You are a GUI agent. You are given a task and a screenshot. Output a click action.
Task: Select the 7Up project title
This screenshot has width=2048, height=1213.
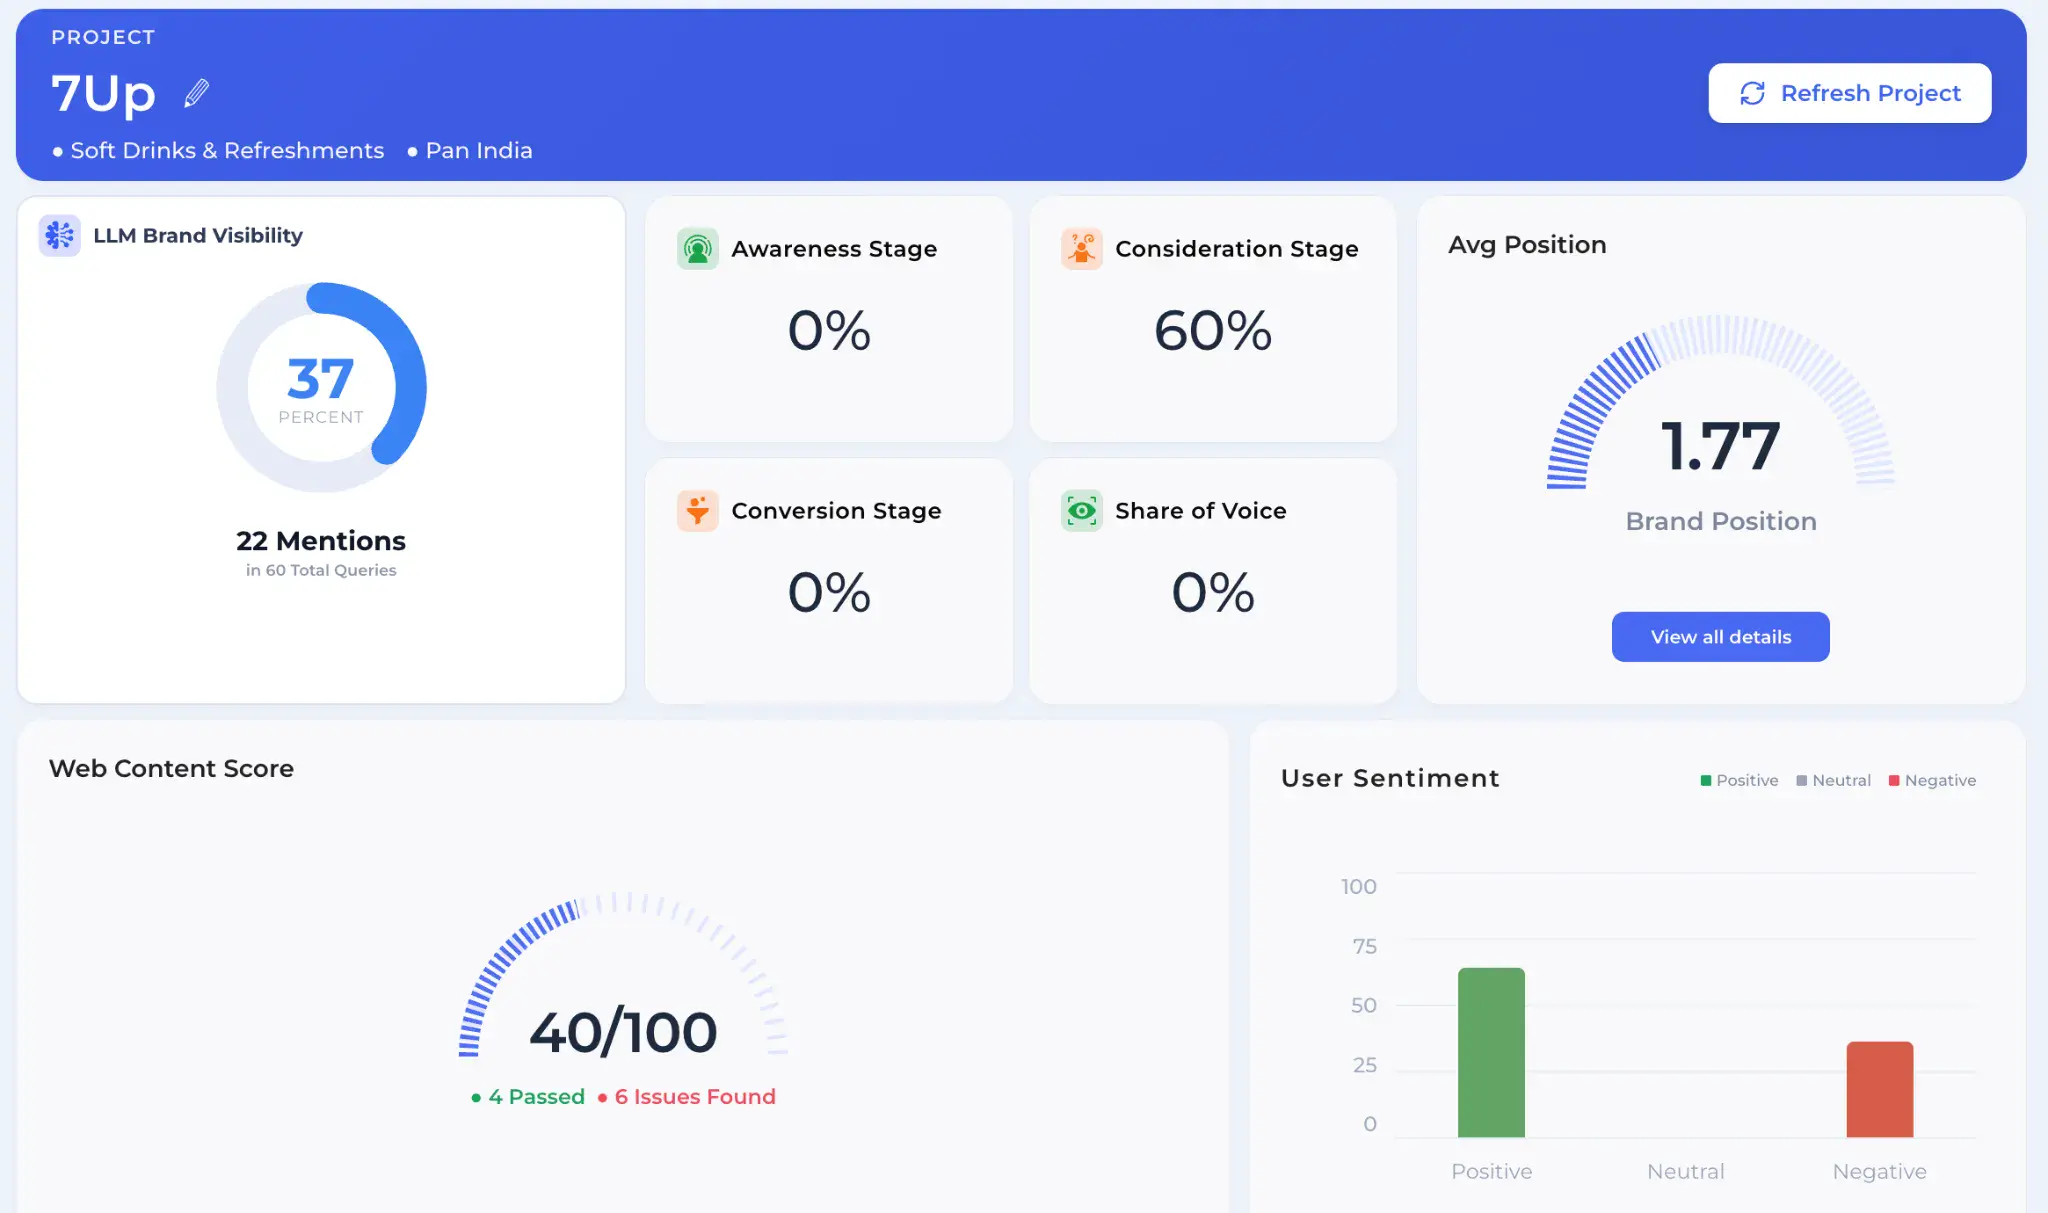coord(104,94)
